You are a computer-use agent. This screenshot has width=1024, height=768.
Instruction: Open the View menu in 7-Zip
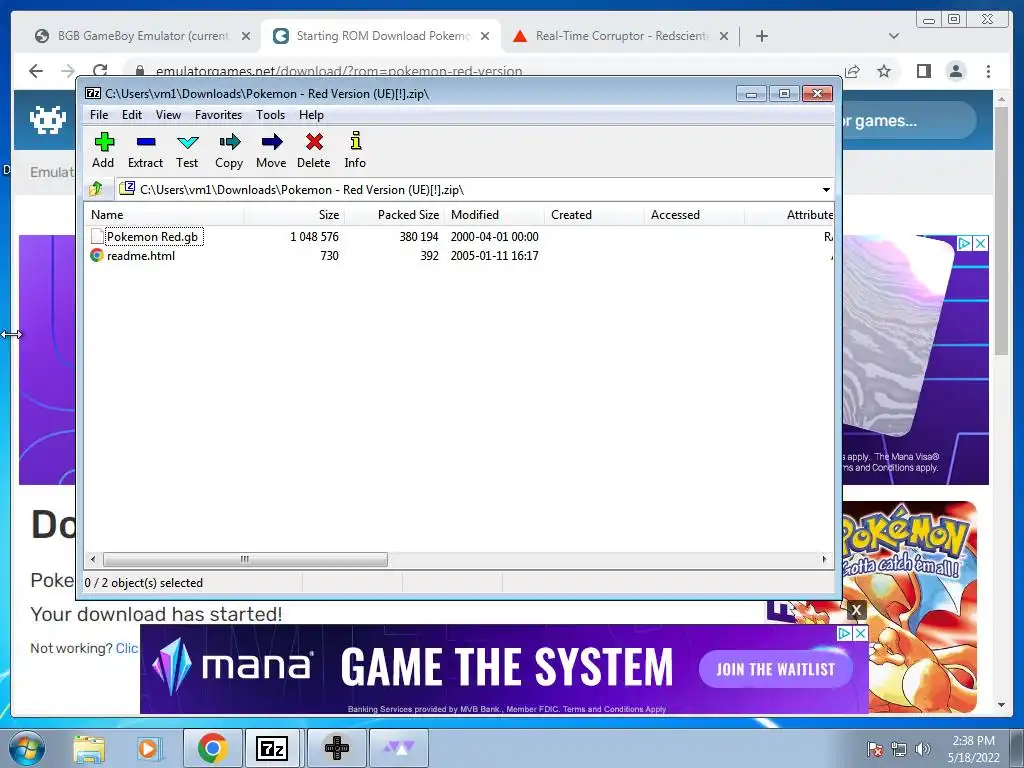[168, 115]
